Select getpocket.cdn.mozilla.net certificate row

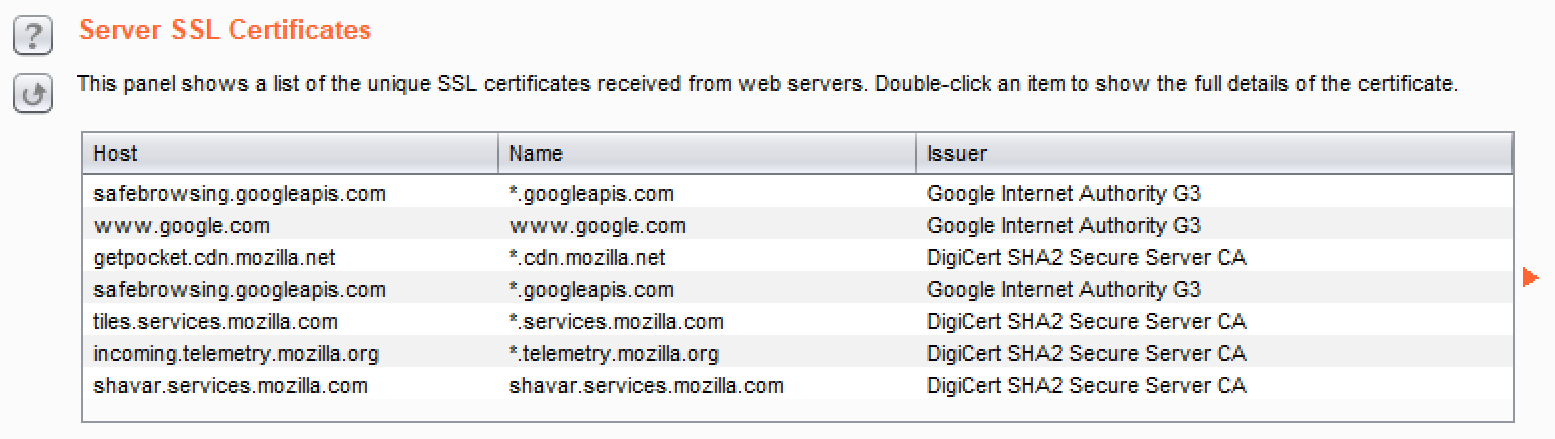(x=214, y=258)
